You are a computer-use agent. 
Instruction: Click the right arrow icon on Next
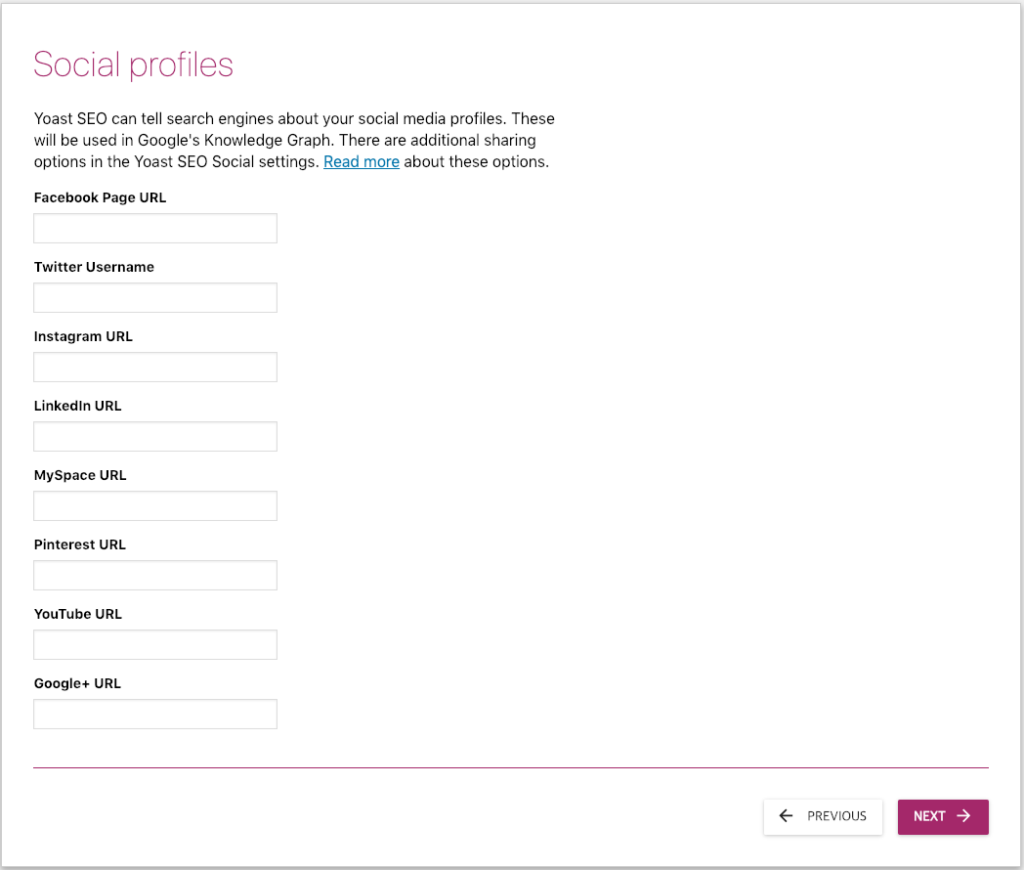pyautogui.click(x=964, y=816)
